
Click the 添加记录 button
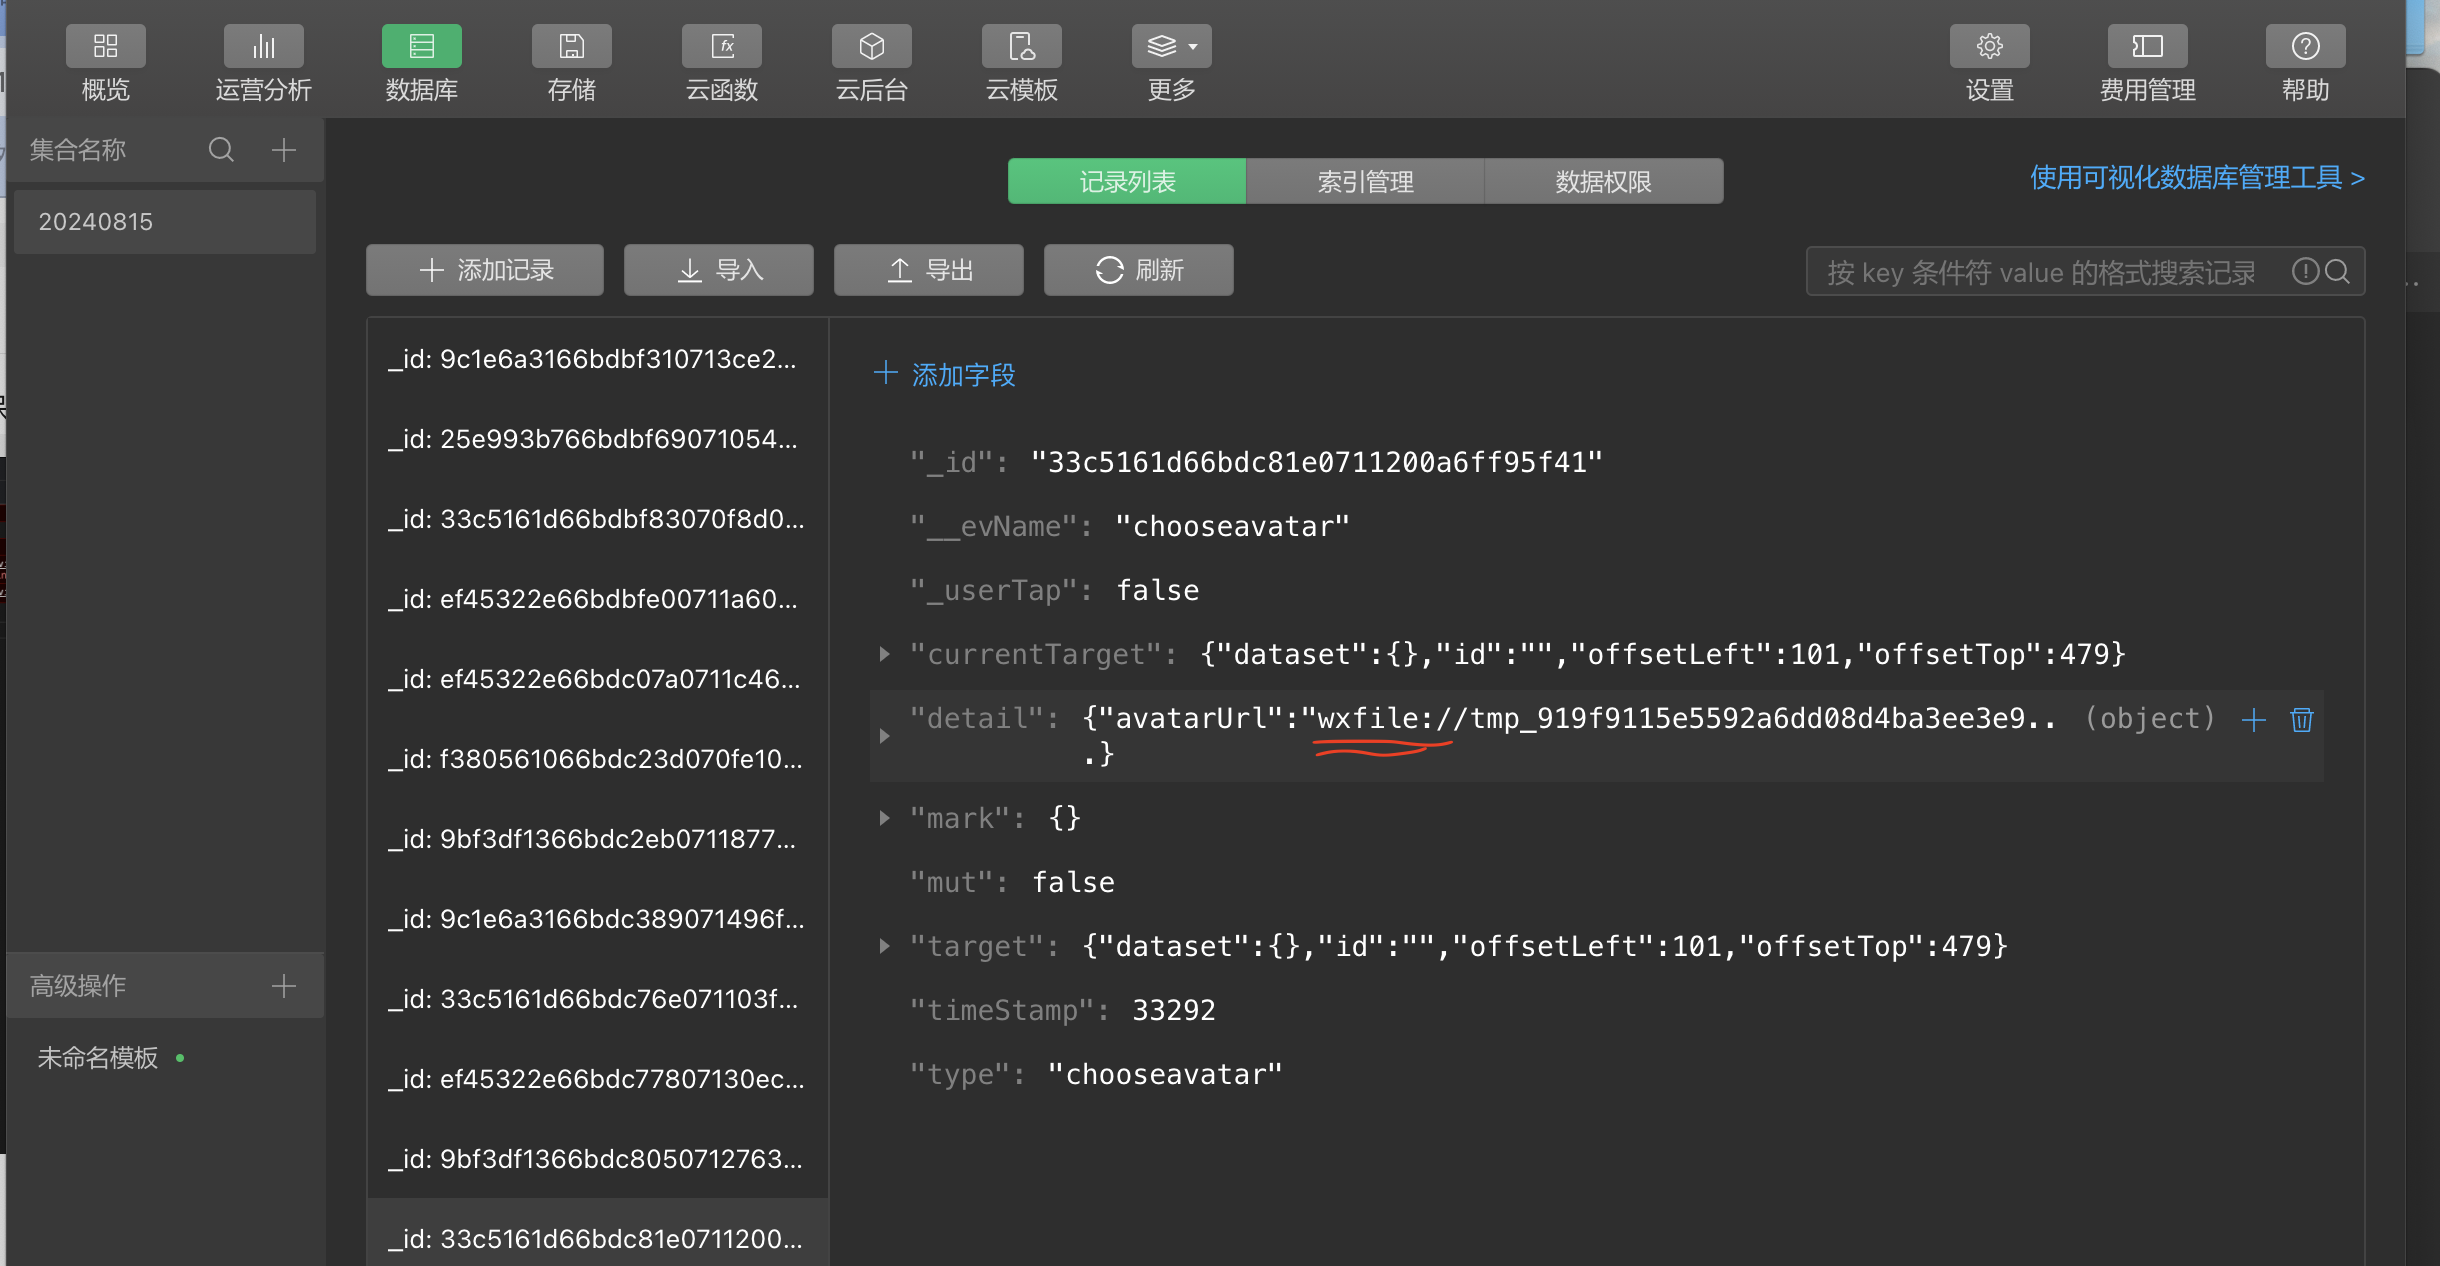[485, 270]
